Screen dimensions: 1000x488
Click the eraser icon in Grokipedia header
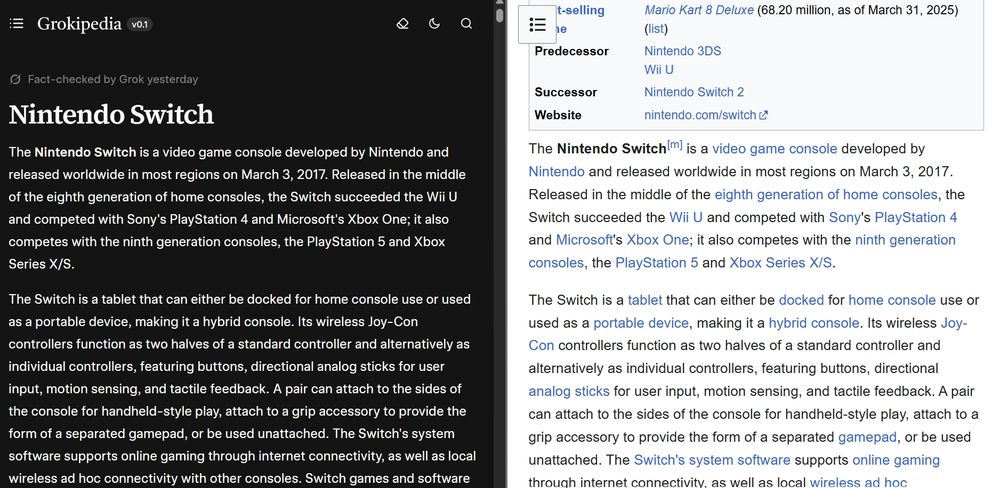click(402, 24)
